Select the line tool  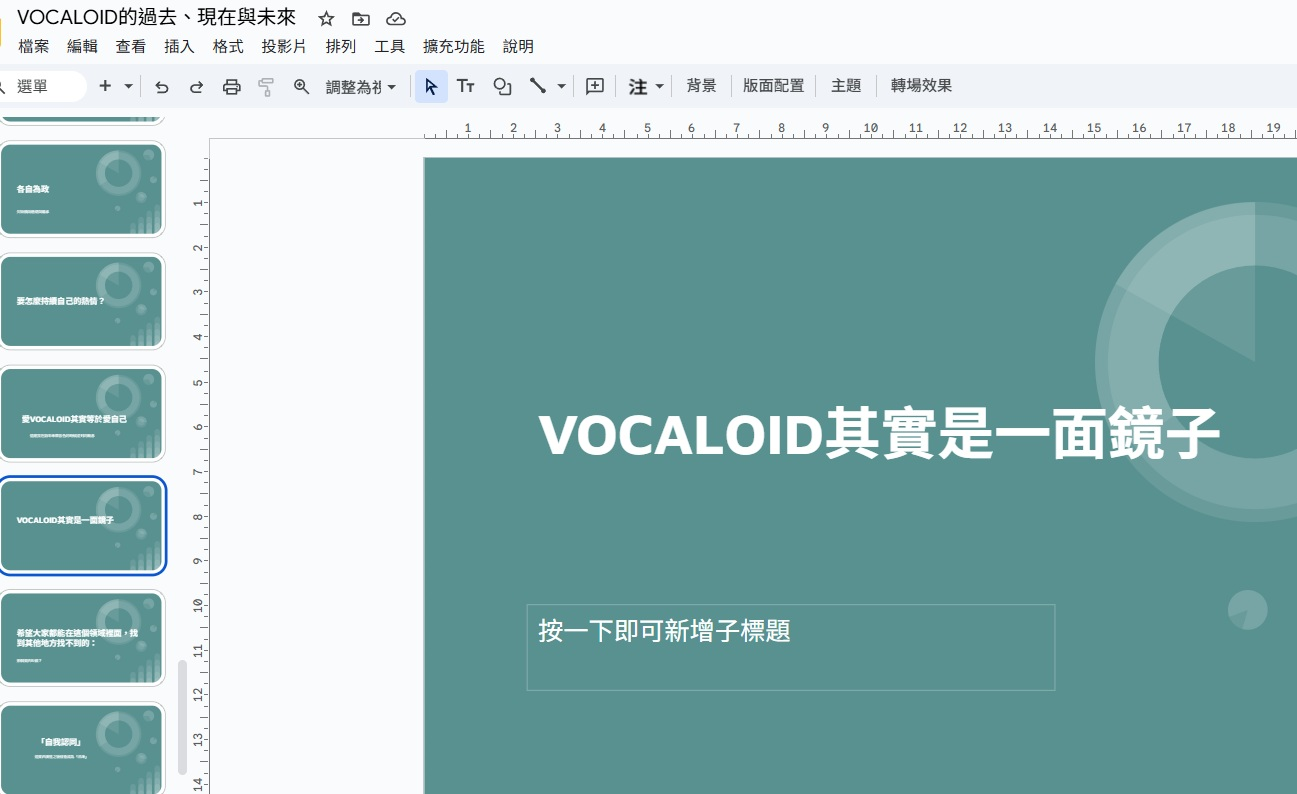pos(538,87)
